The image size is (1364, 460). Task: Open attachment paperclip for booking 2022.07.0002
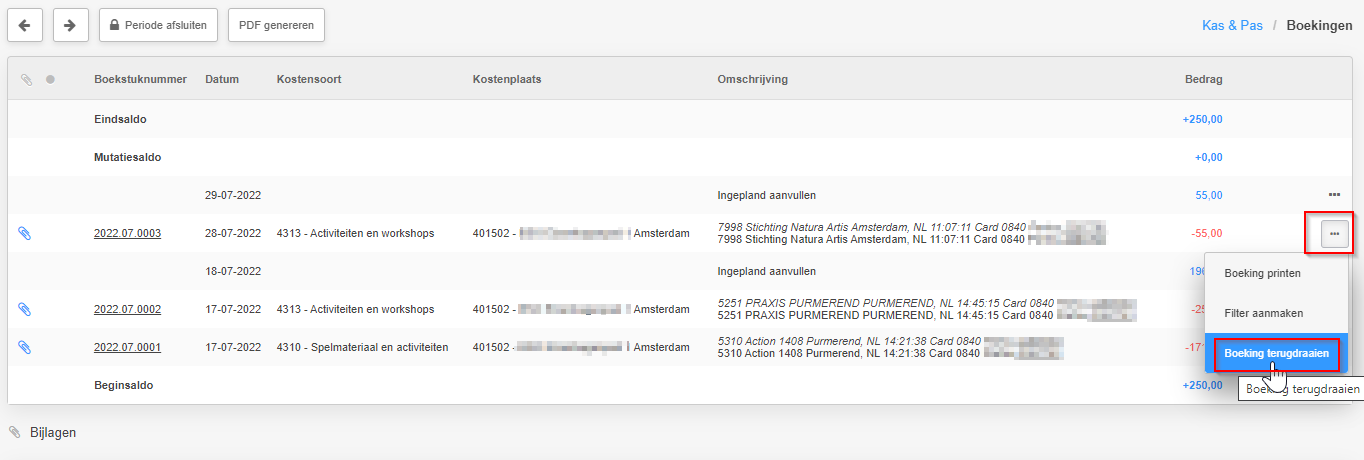(26, 309)
